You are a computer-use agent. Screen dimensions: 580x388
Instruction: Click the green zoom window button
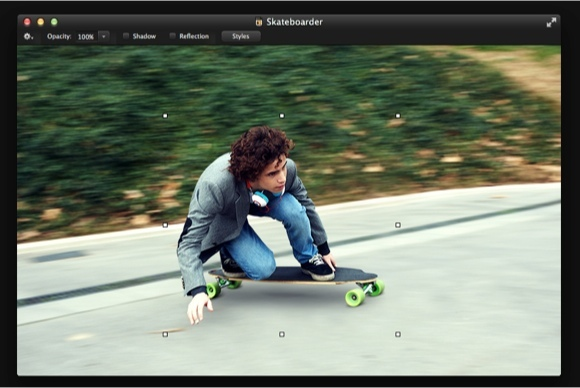[54, 22]
